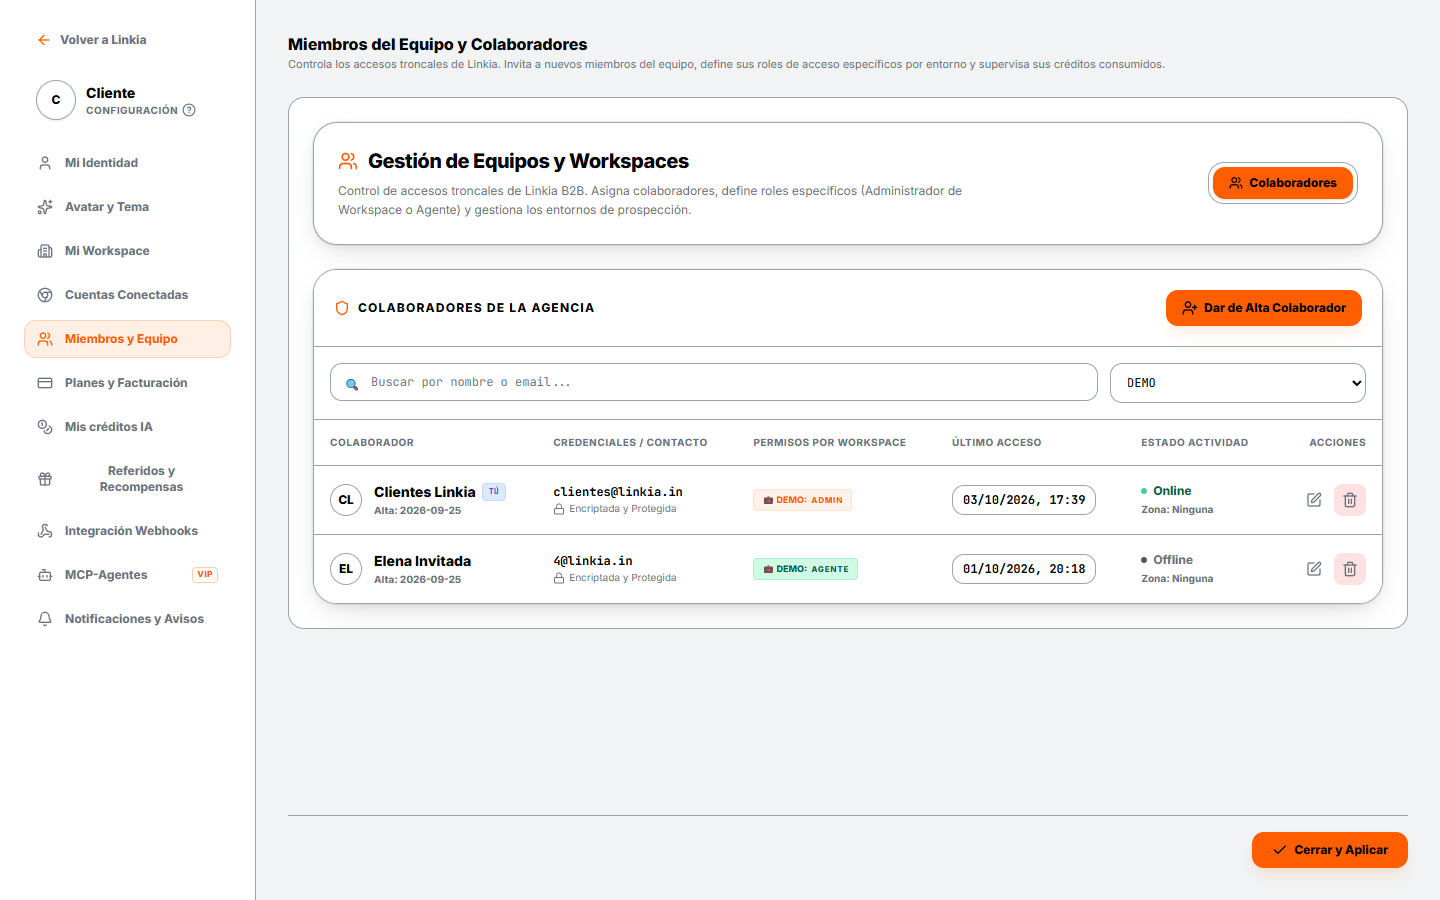Viewport: 1440px width, 900px height.
Task: Click the CL avatar of Clientes Linkia
Action: pos(346,500)
